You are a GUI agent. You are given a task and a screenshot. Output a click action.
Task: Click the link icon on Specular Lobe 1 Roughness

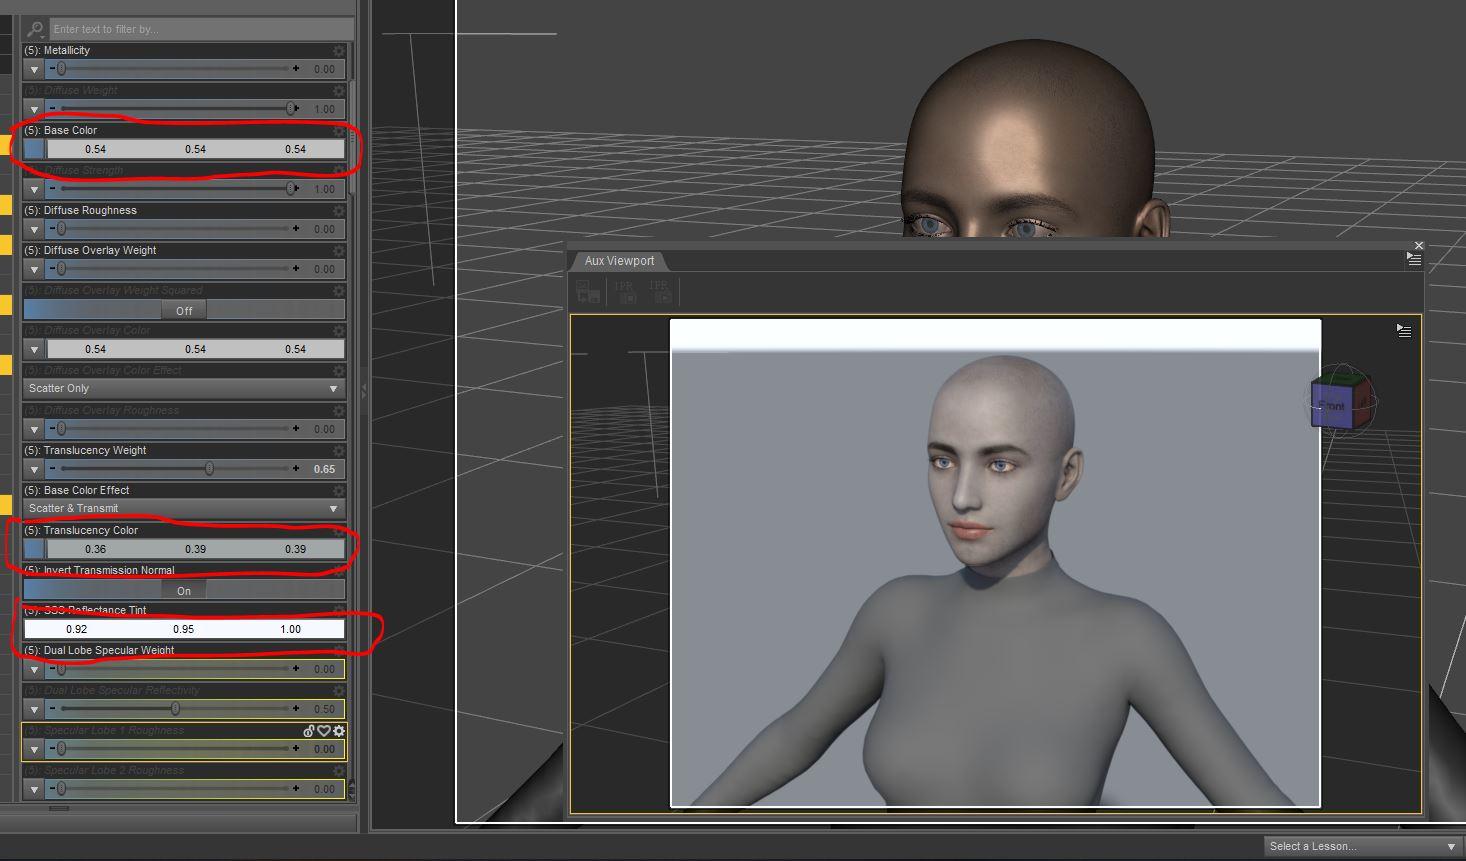309,731
